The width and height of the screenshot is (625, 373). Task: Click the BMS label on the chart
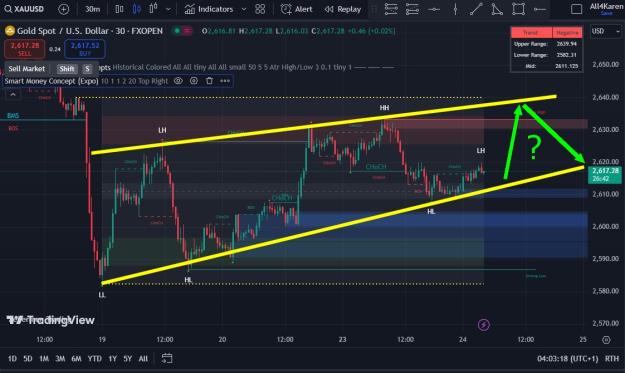[13, 116]
